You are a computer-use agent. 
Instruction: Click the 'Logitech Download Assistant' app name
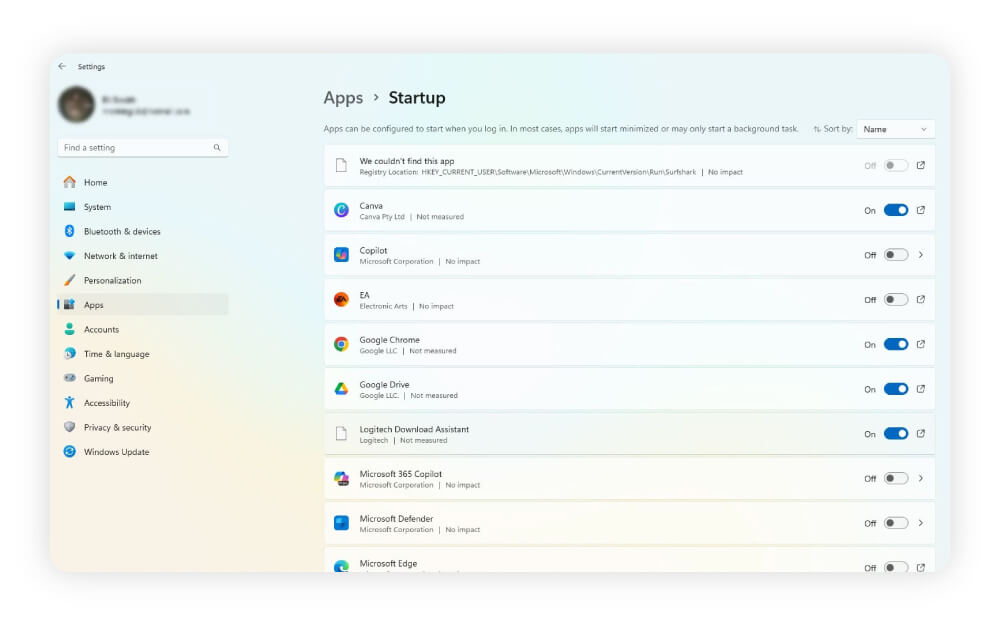(414, 429)
